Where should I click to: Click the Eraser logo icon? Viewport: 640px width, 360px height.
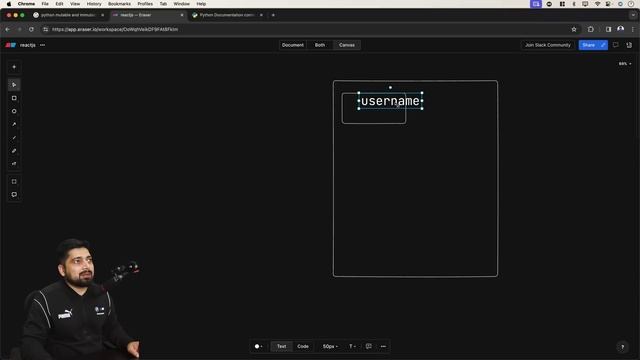11,45
